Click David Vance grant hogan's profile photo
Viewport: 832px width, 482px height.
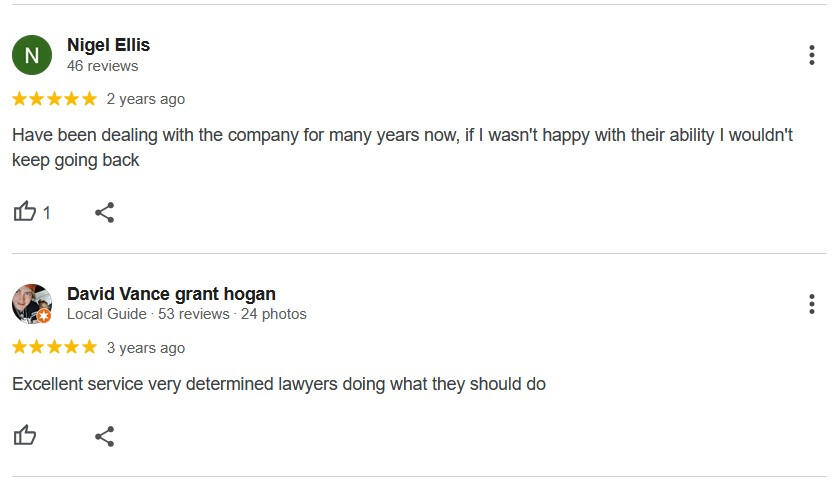[32, 304]
